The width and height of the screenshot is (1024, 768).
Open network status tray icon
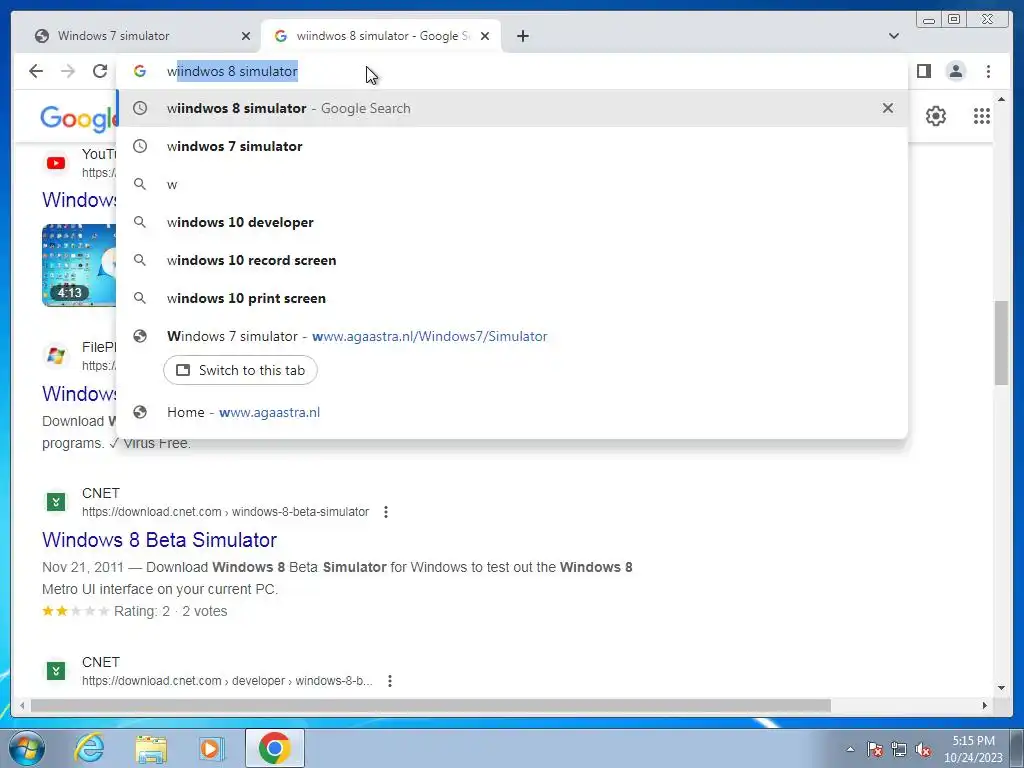pos(899,749)
